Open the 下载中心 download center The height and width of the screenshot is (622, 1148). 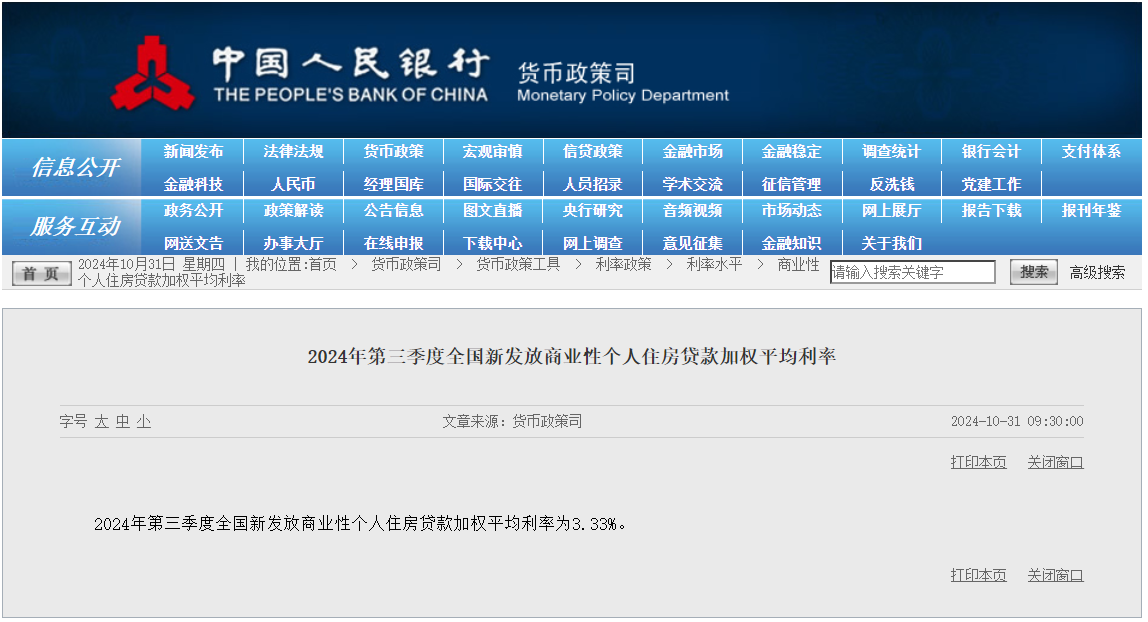[493, 243]
